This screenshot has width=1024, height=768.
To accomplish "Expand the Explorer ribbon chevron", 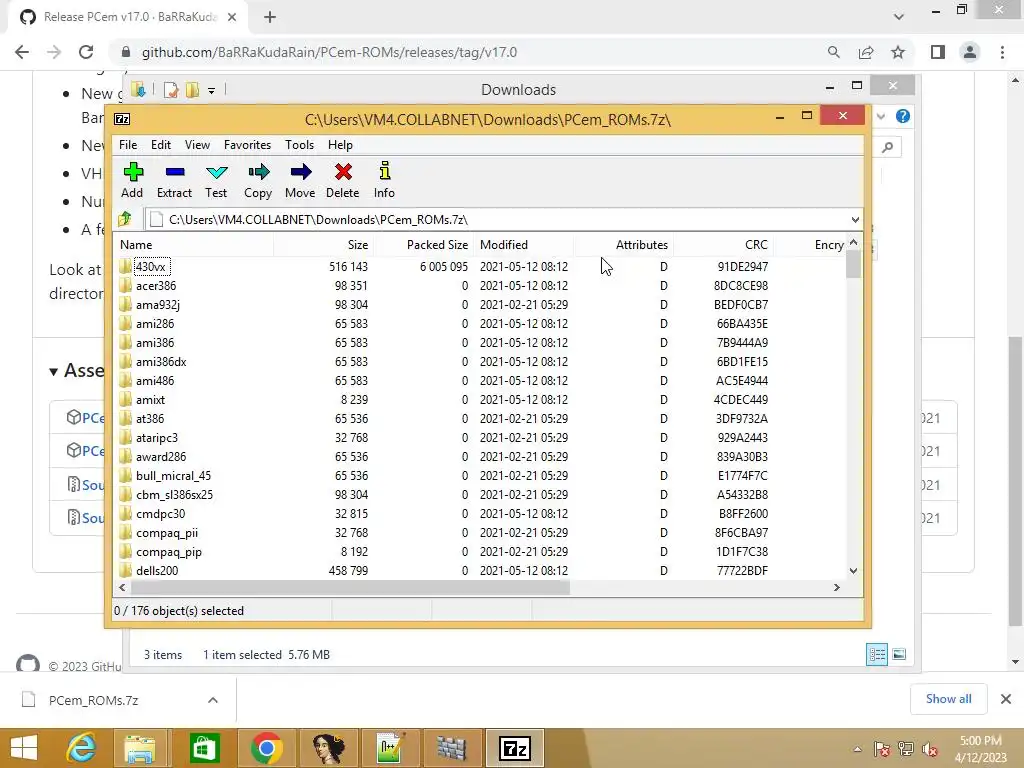I will tap(881, 116).
